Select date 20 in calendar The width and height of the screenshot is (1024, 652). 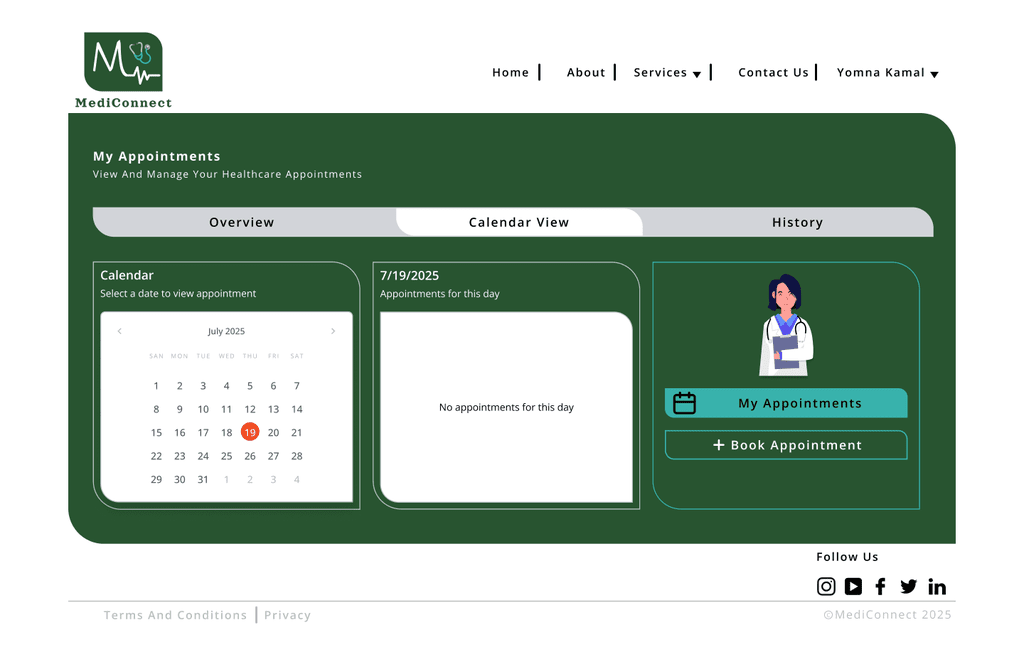(273, 432)
